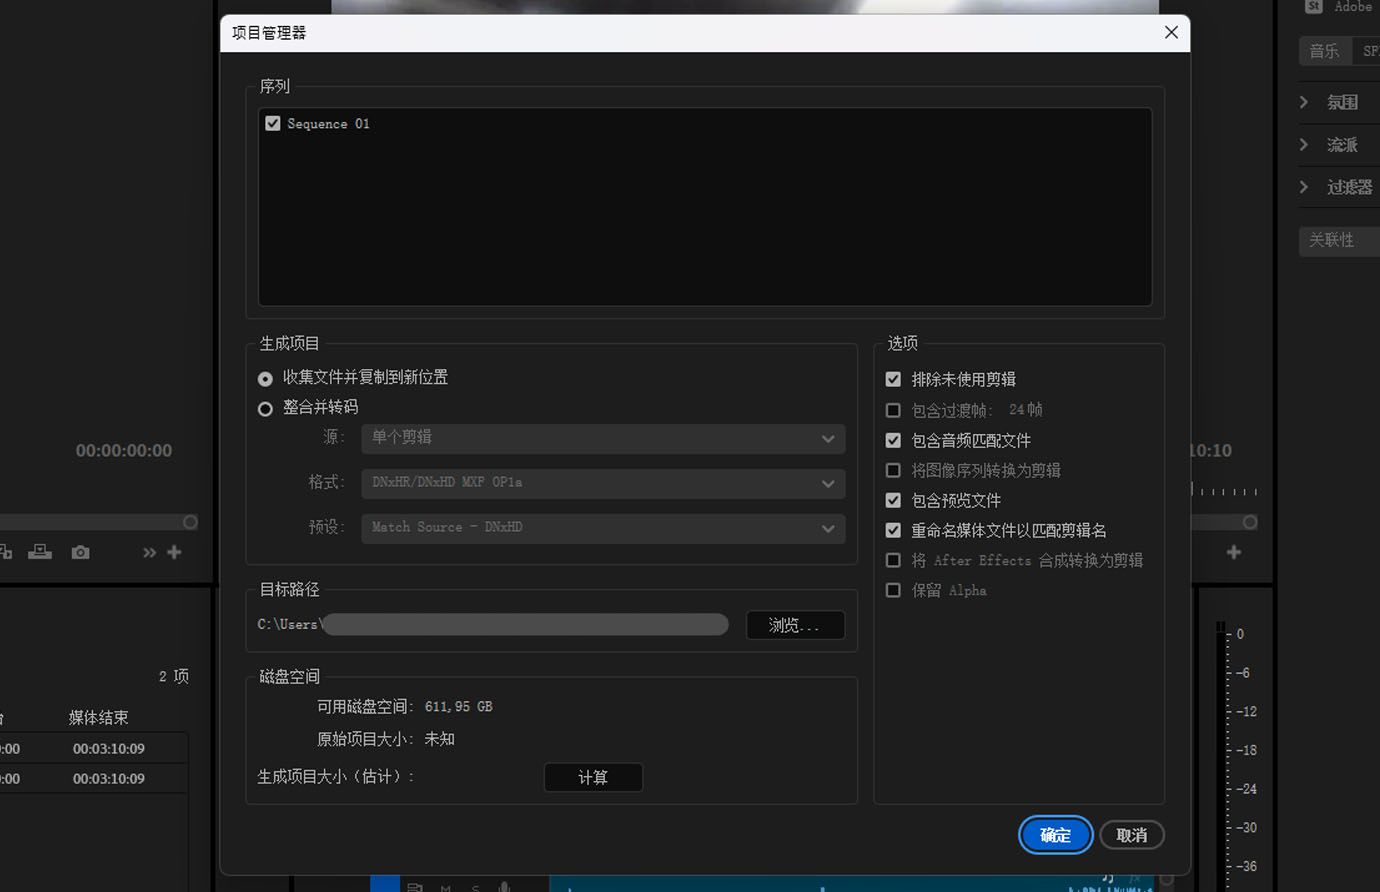The width and height of the screenshot is (1380, 892).
Task: Click the camera icon to export a frame
Action: (80, 552)
